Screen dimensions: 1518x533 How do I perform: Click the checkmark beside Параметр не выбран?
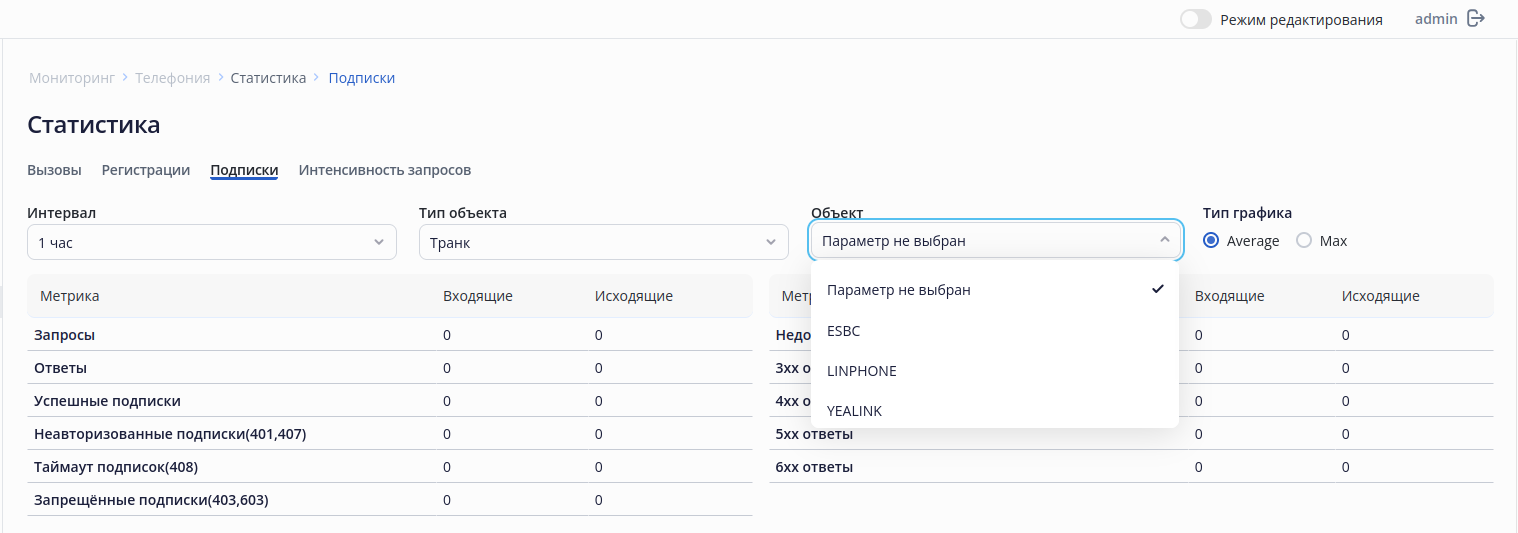point(1158,289)
